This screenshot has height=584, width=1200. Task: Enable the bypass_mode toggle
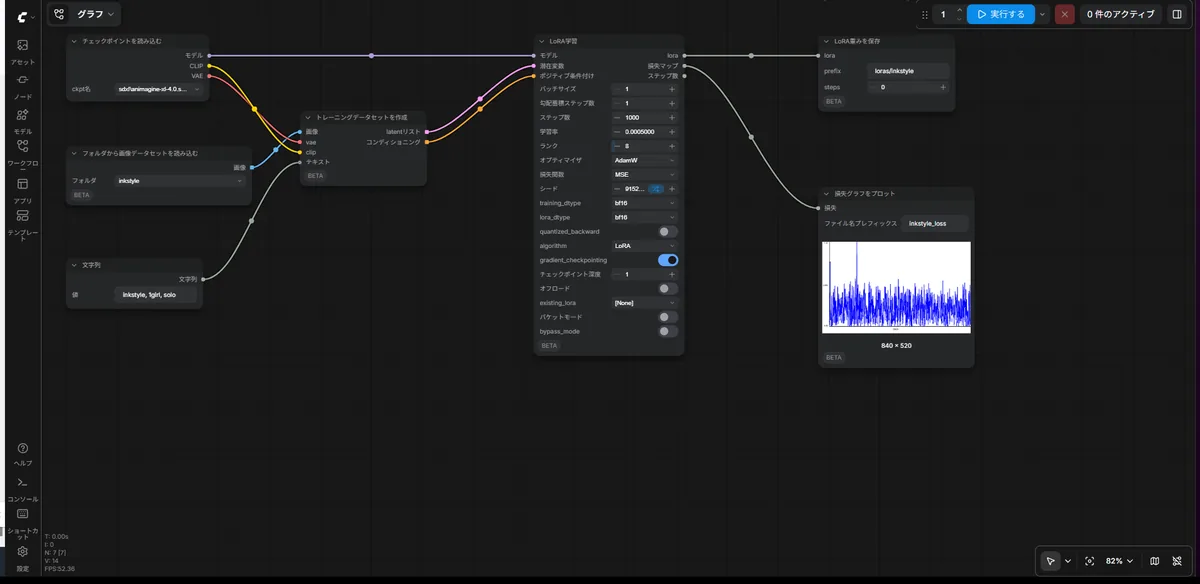pos(668,331)
